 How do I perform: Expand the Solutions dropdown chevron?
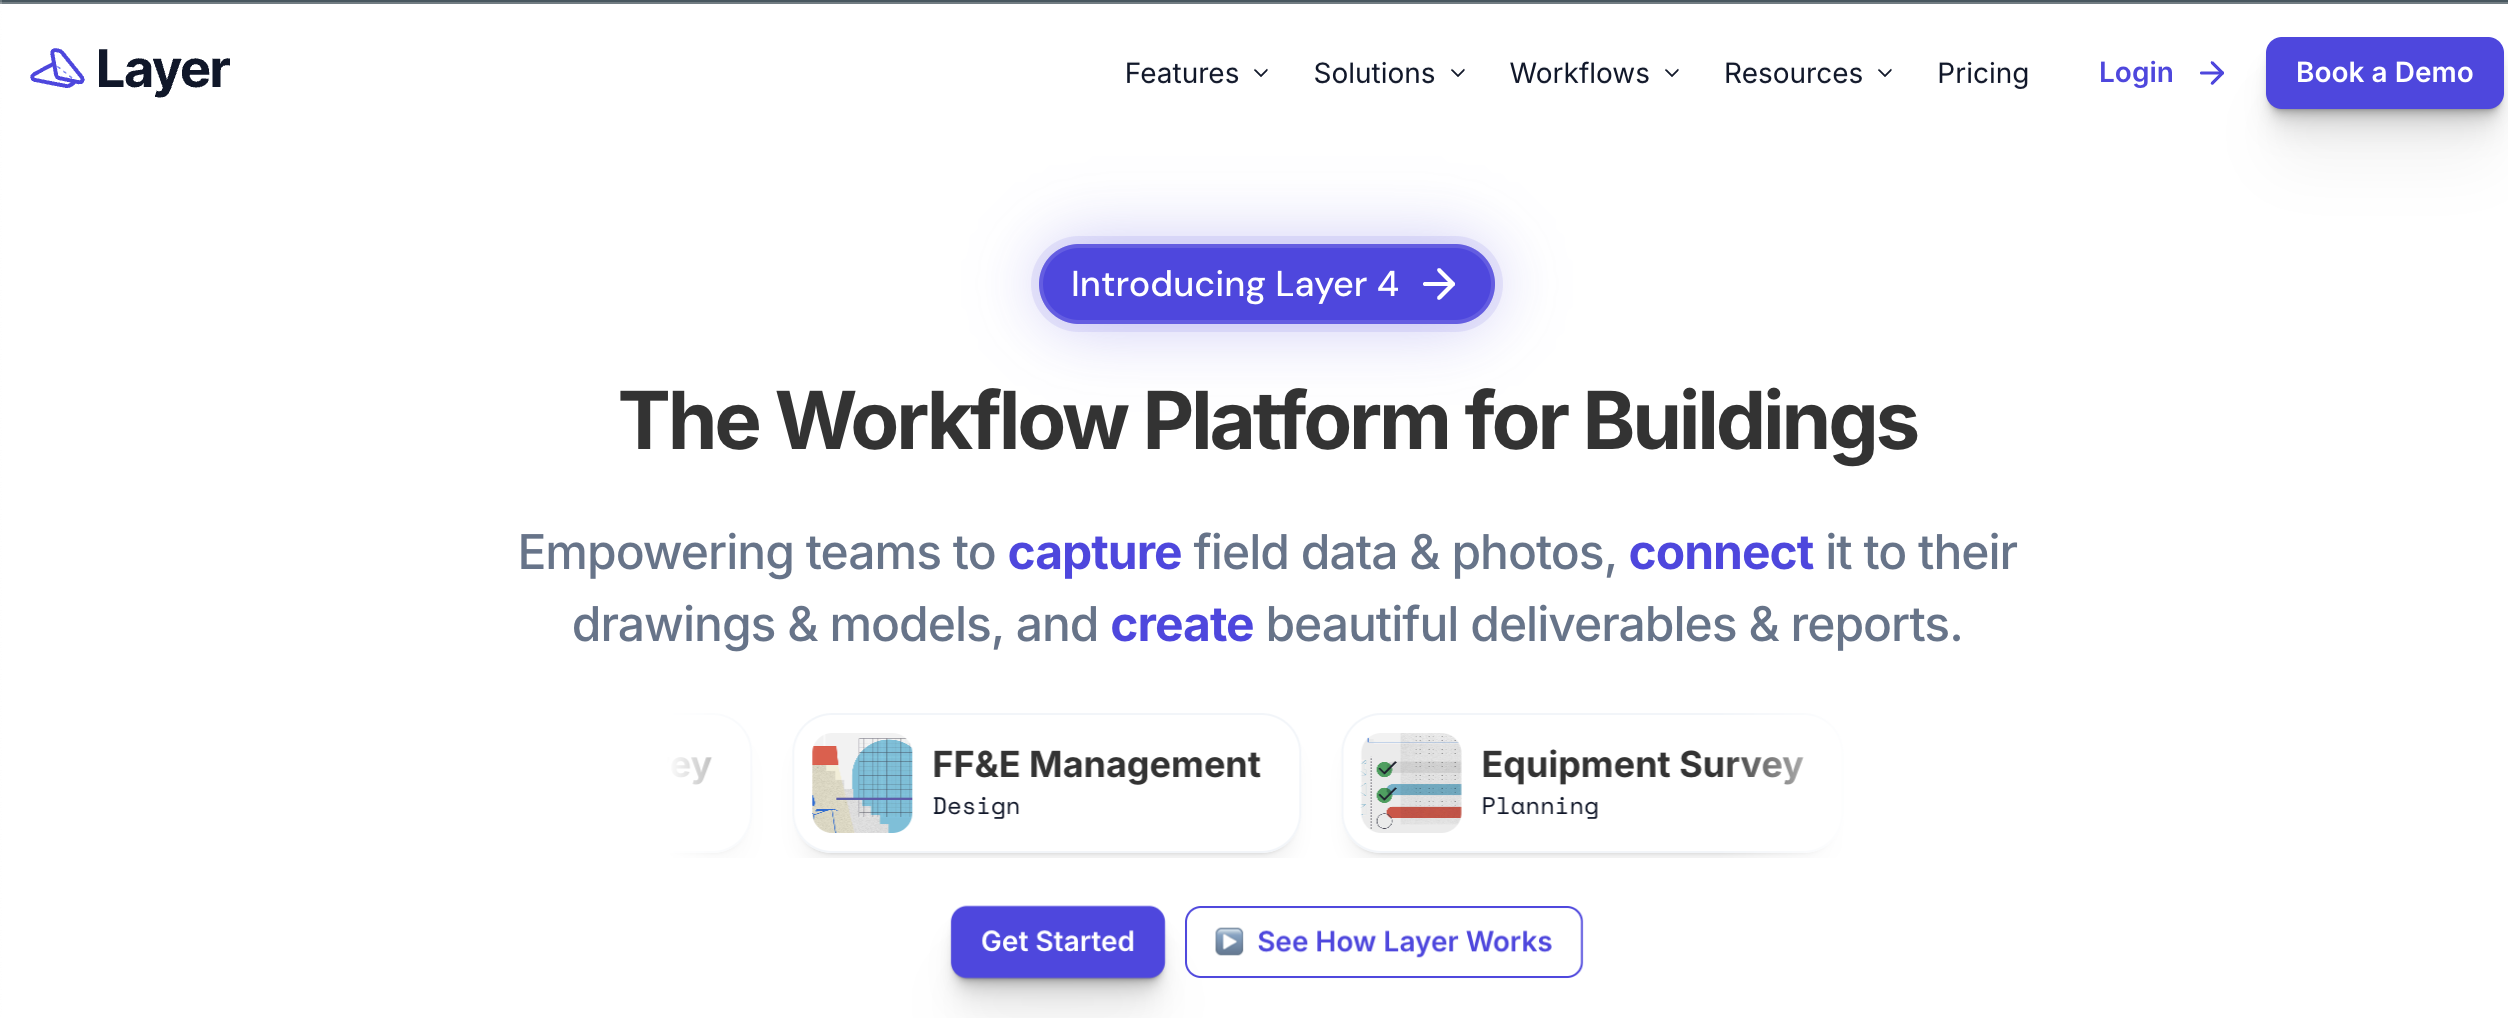(x=1458, y=74)
